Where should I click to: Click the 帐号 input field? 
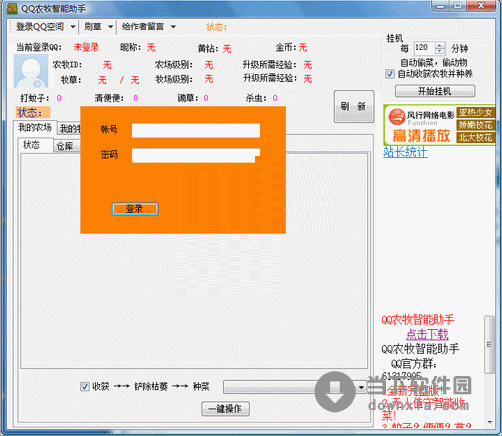point(196,130)
